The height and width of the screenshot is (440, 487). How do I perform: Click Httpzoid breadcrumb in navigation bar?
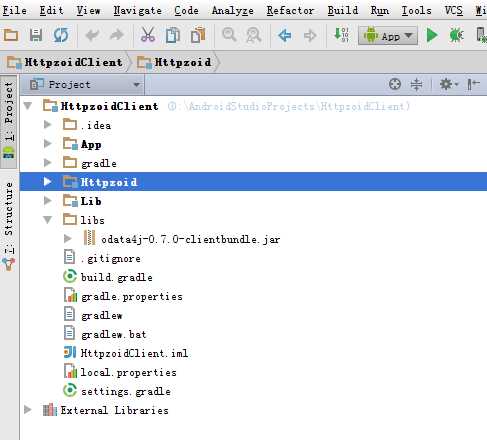(x=174, y=62)
